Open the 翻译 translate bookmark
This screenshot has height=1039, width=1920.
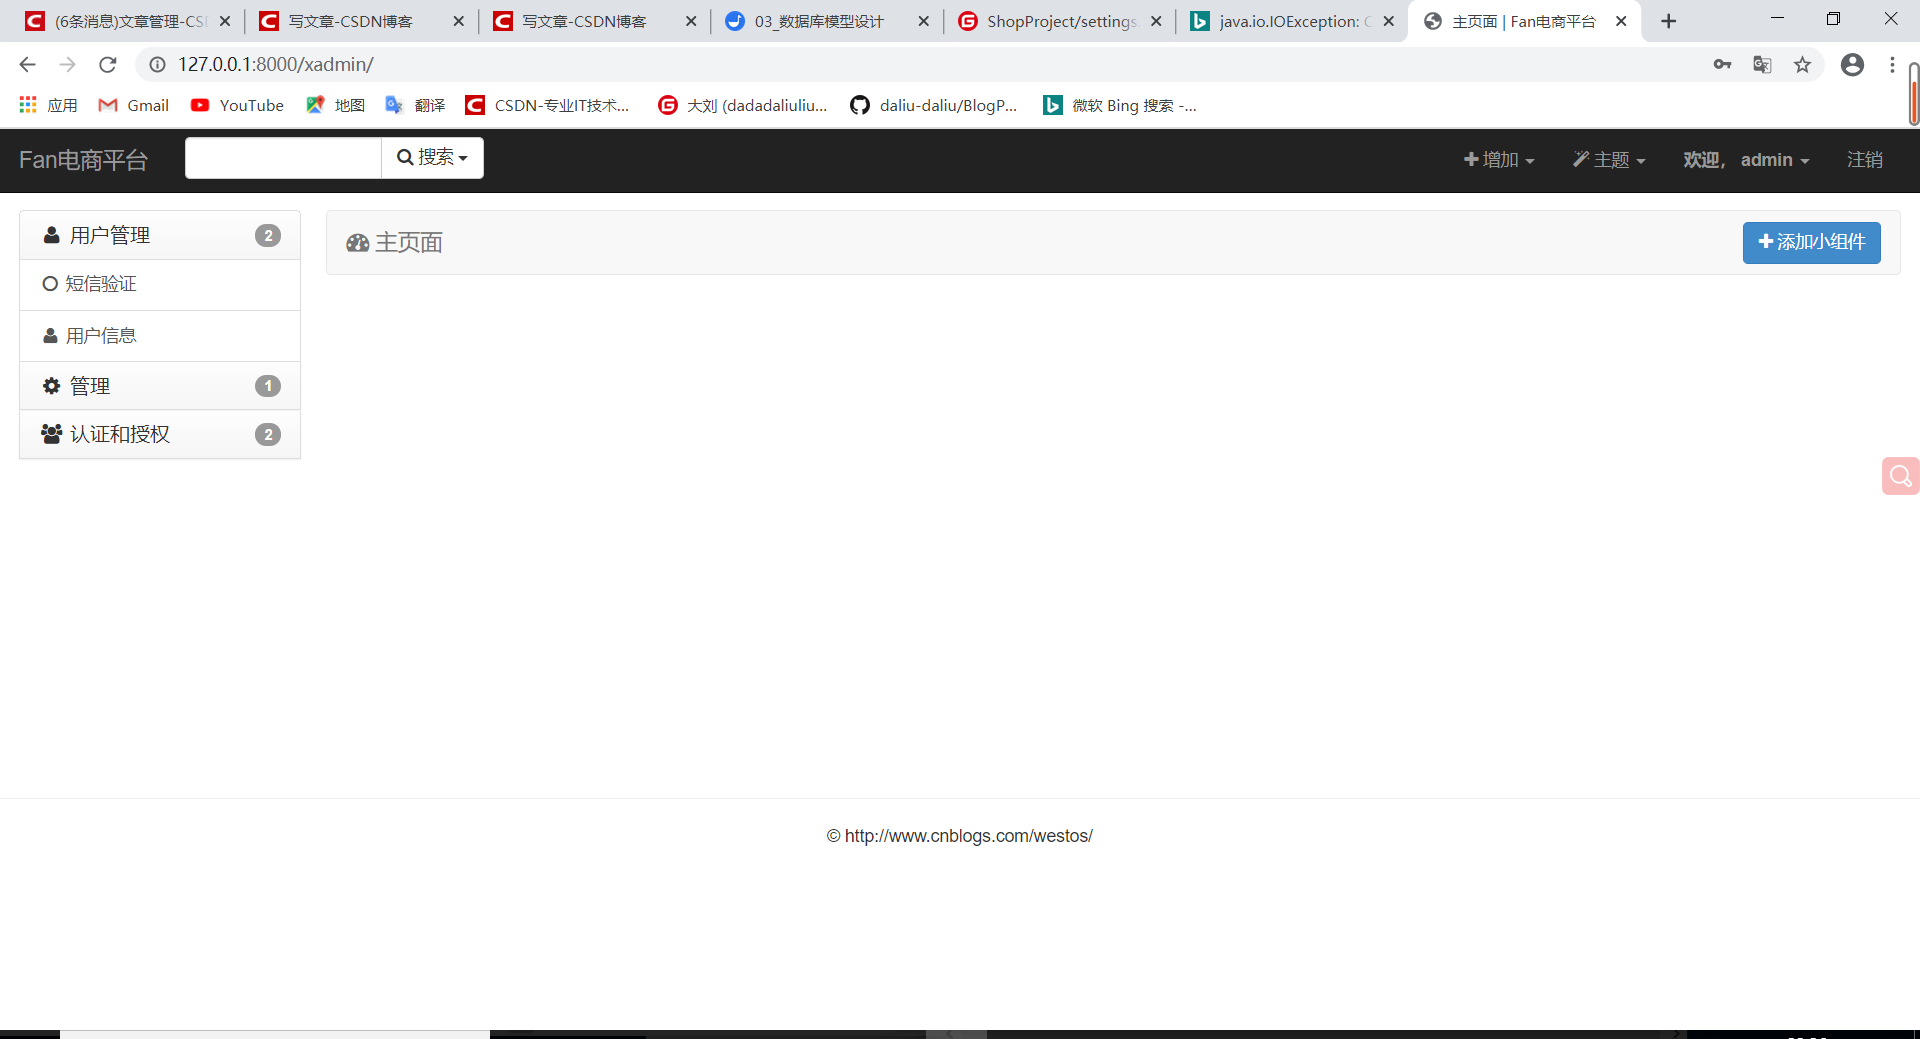(x=415, y=105)
